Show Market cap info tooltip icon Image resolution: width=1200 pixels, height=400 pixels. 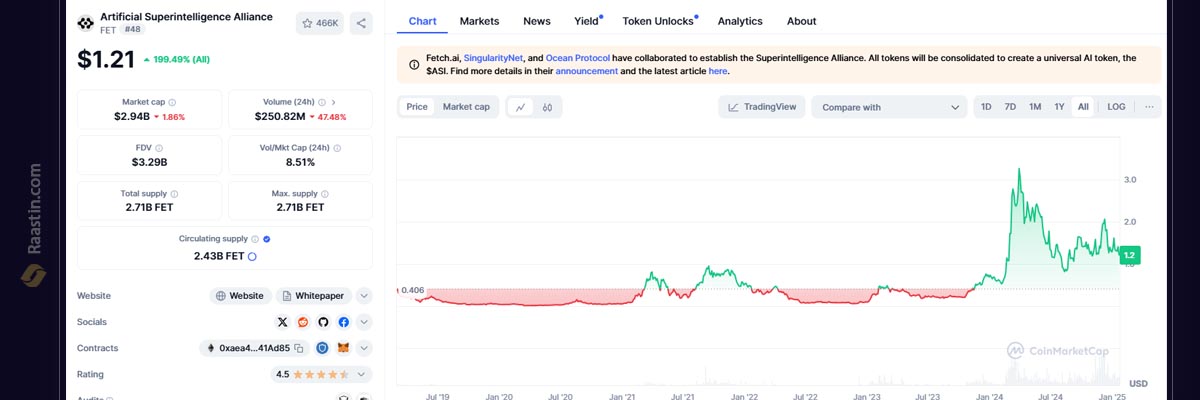coord(172,102)
